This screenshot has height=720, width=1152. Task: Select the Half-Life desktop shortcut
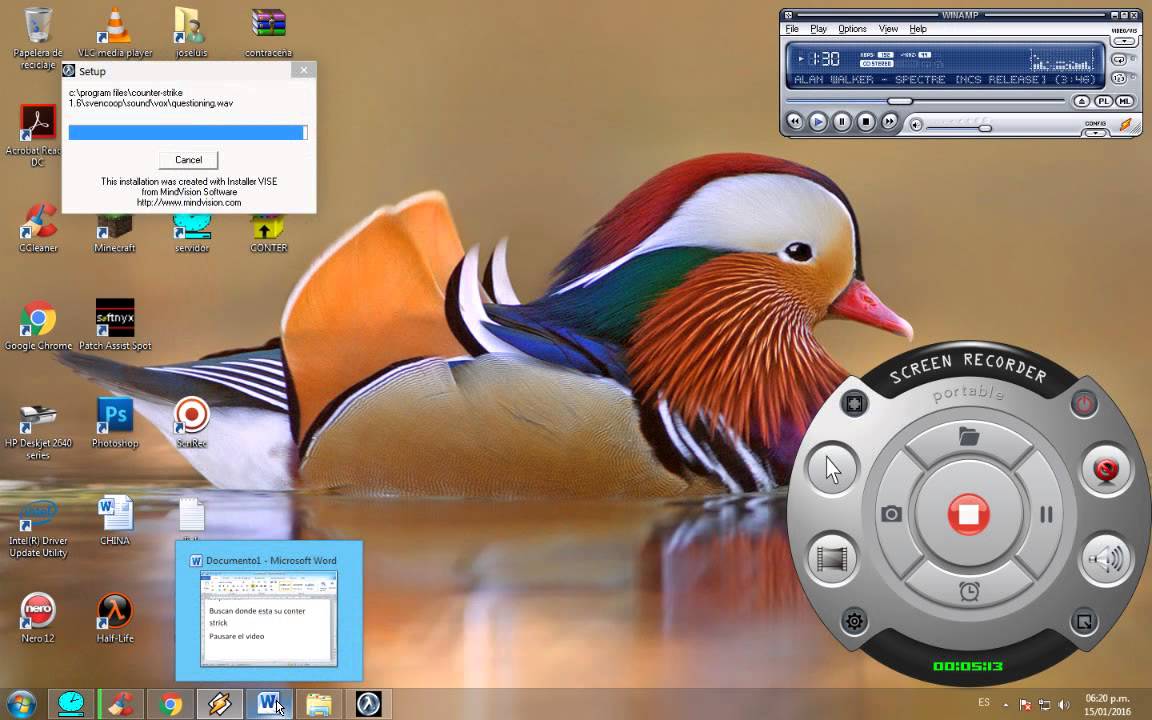pos(115,618)
